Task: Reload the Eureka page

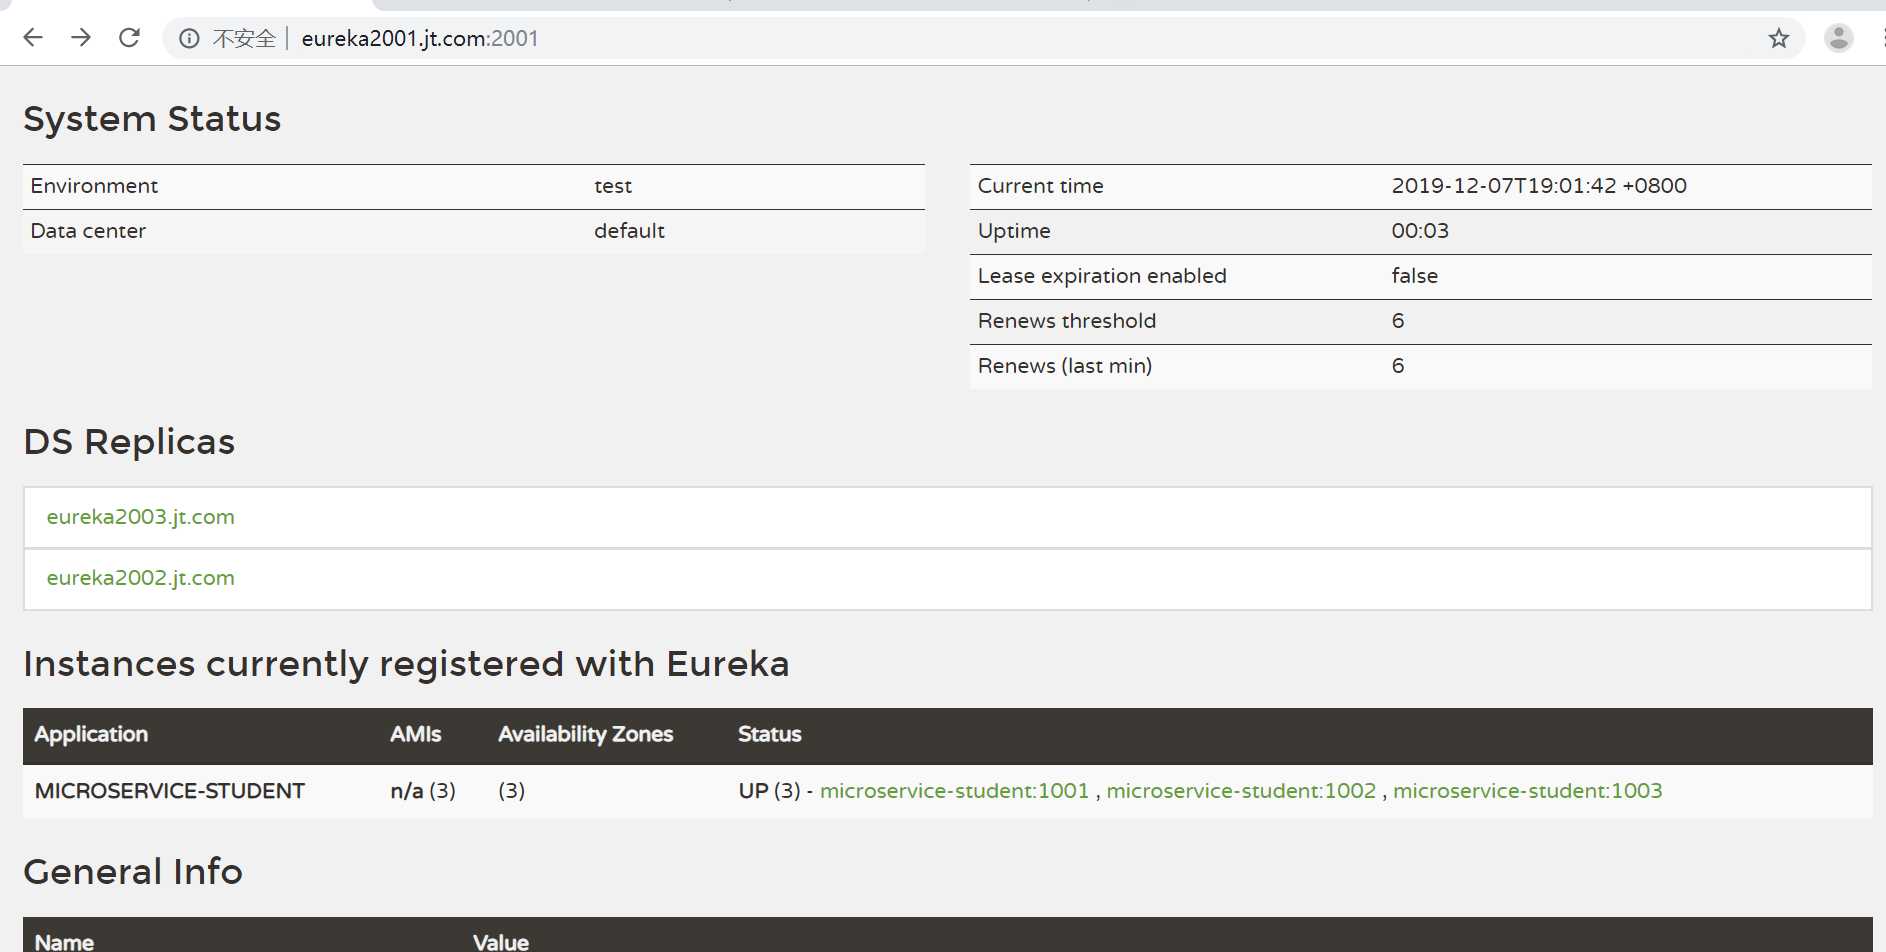Action: pos(129,38)
